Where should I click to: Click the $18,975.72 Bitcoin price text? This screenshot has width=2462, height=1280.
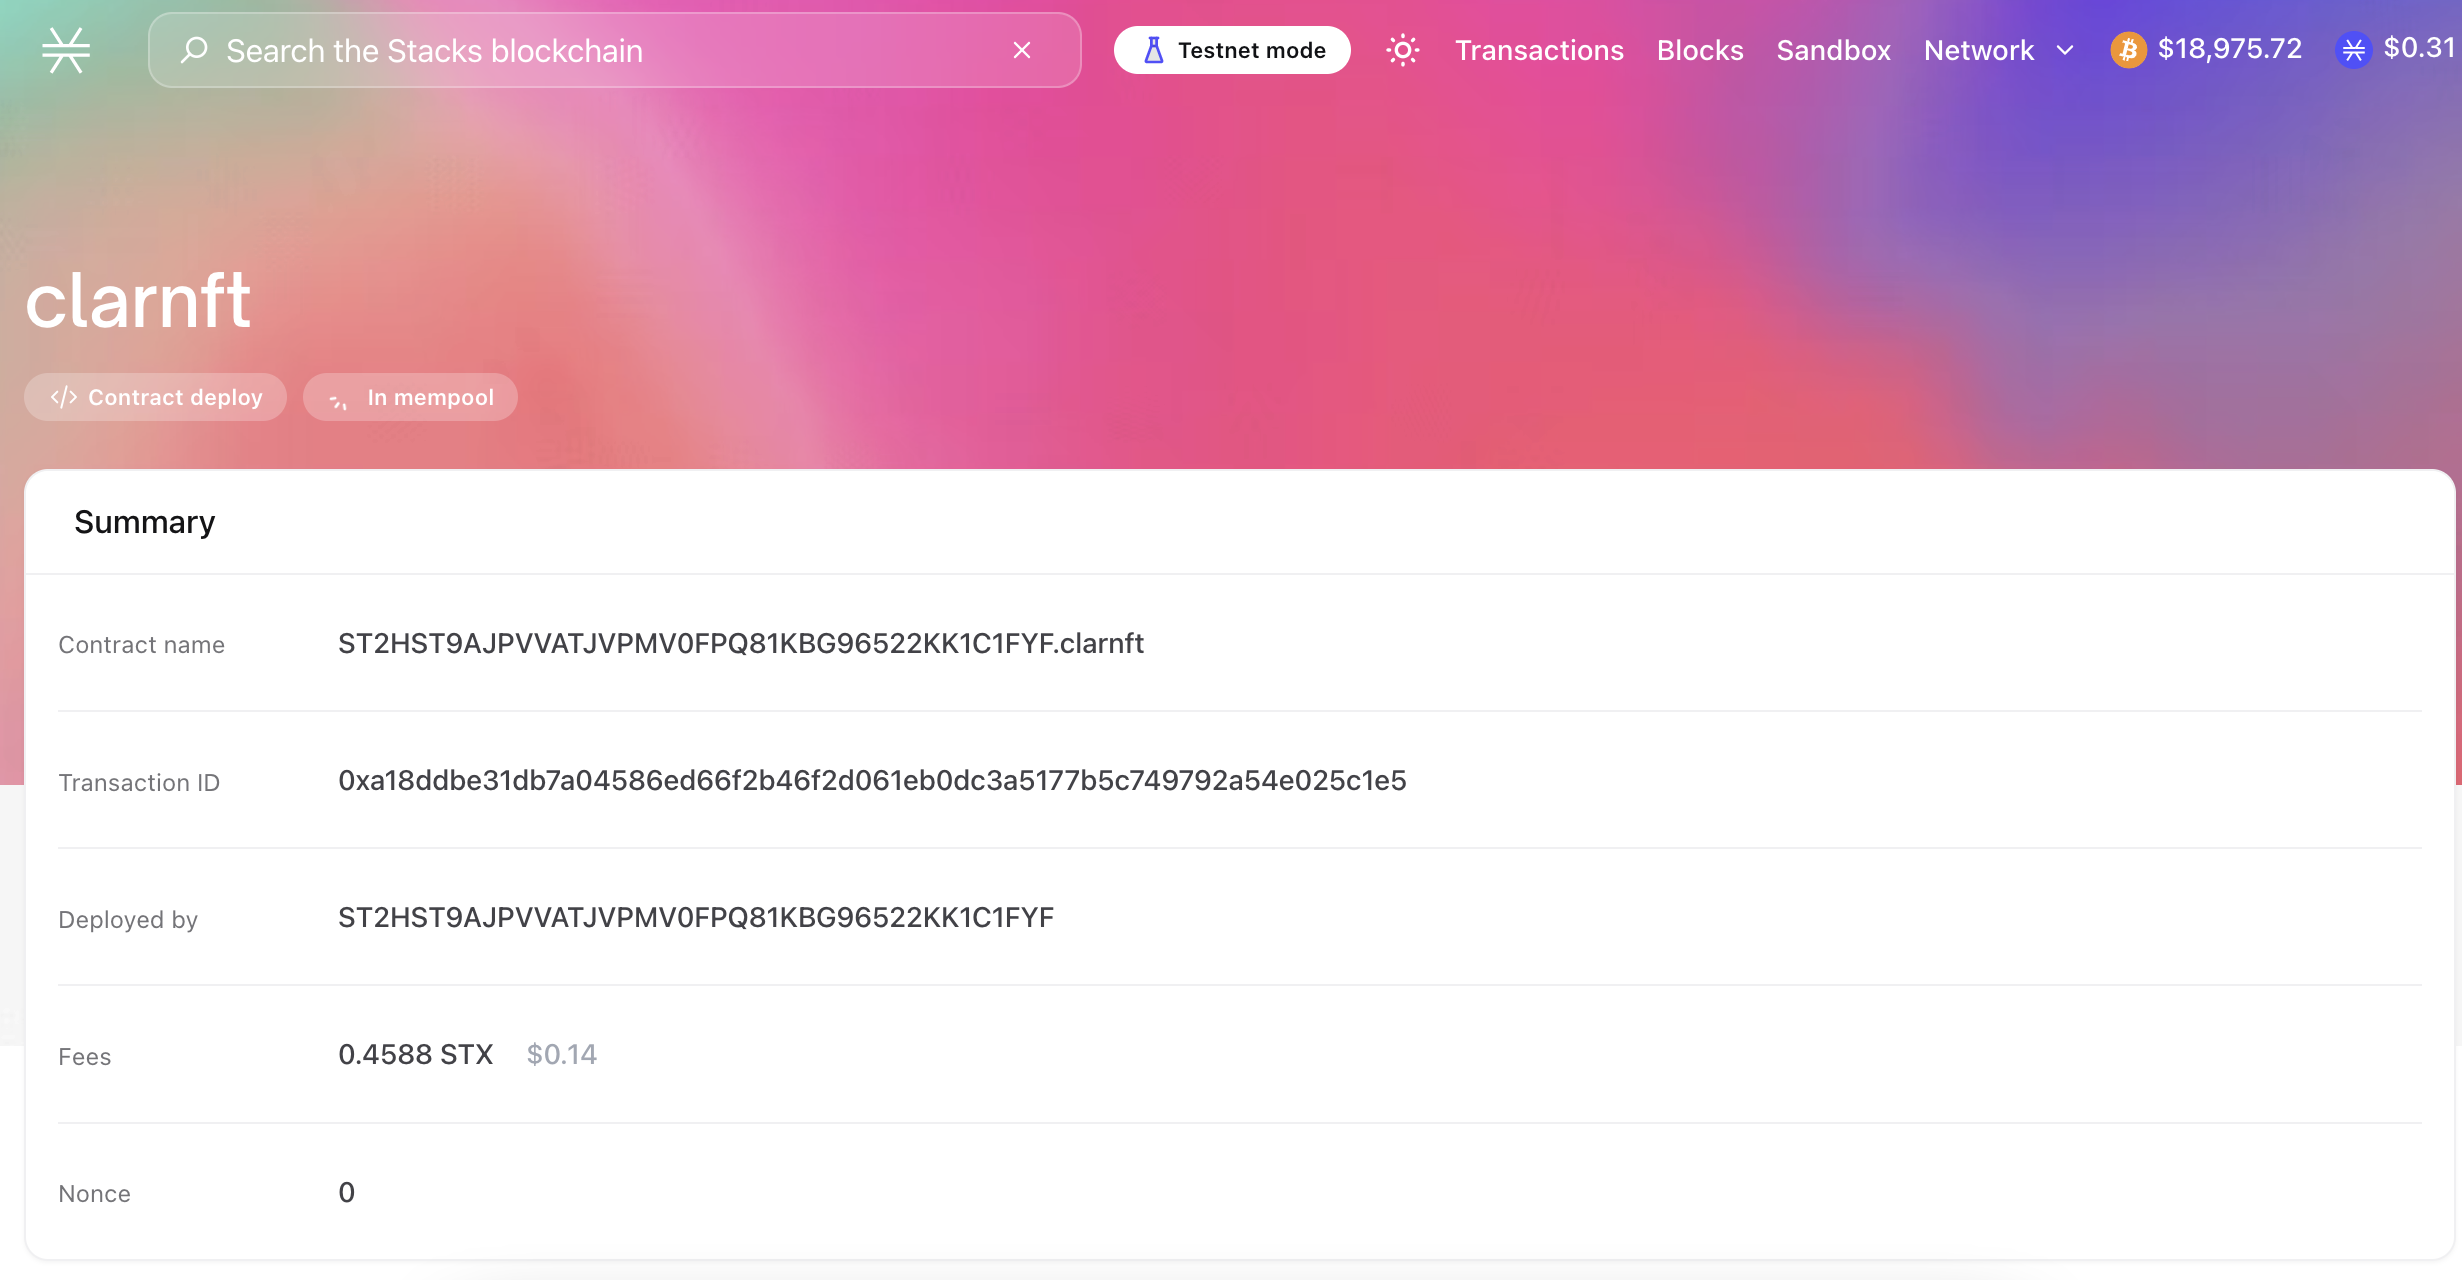point(2229,48)
